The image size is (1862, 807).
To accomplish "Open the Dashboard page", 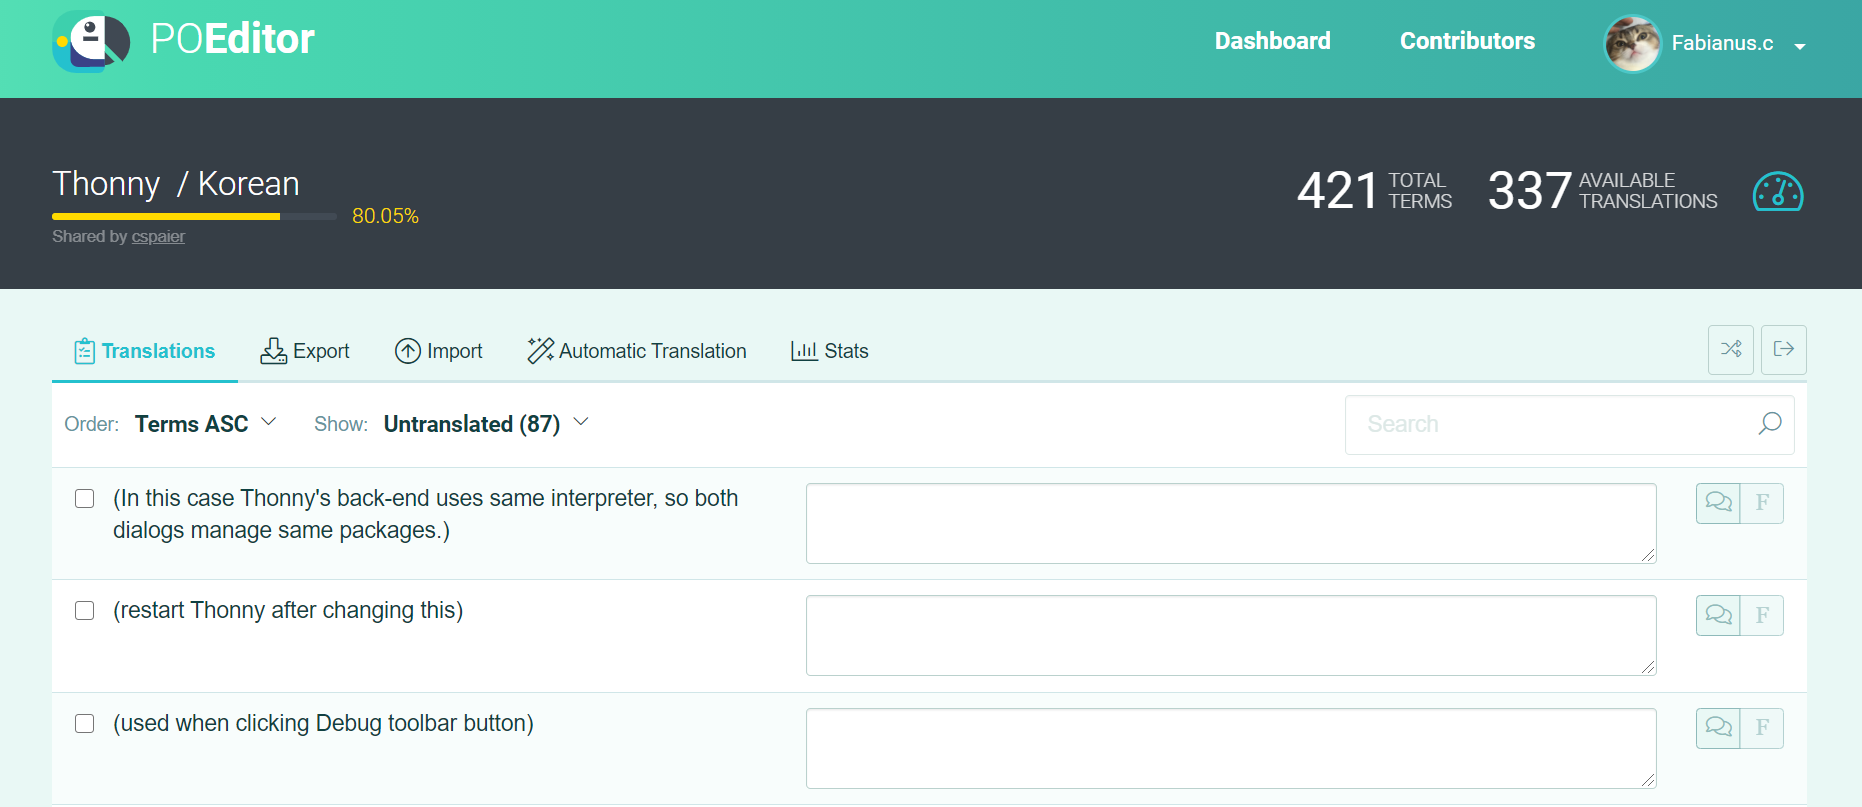I will 1272,41.
